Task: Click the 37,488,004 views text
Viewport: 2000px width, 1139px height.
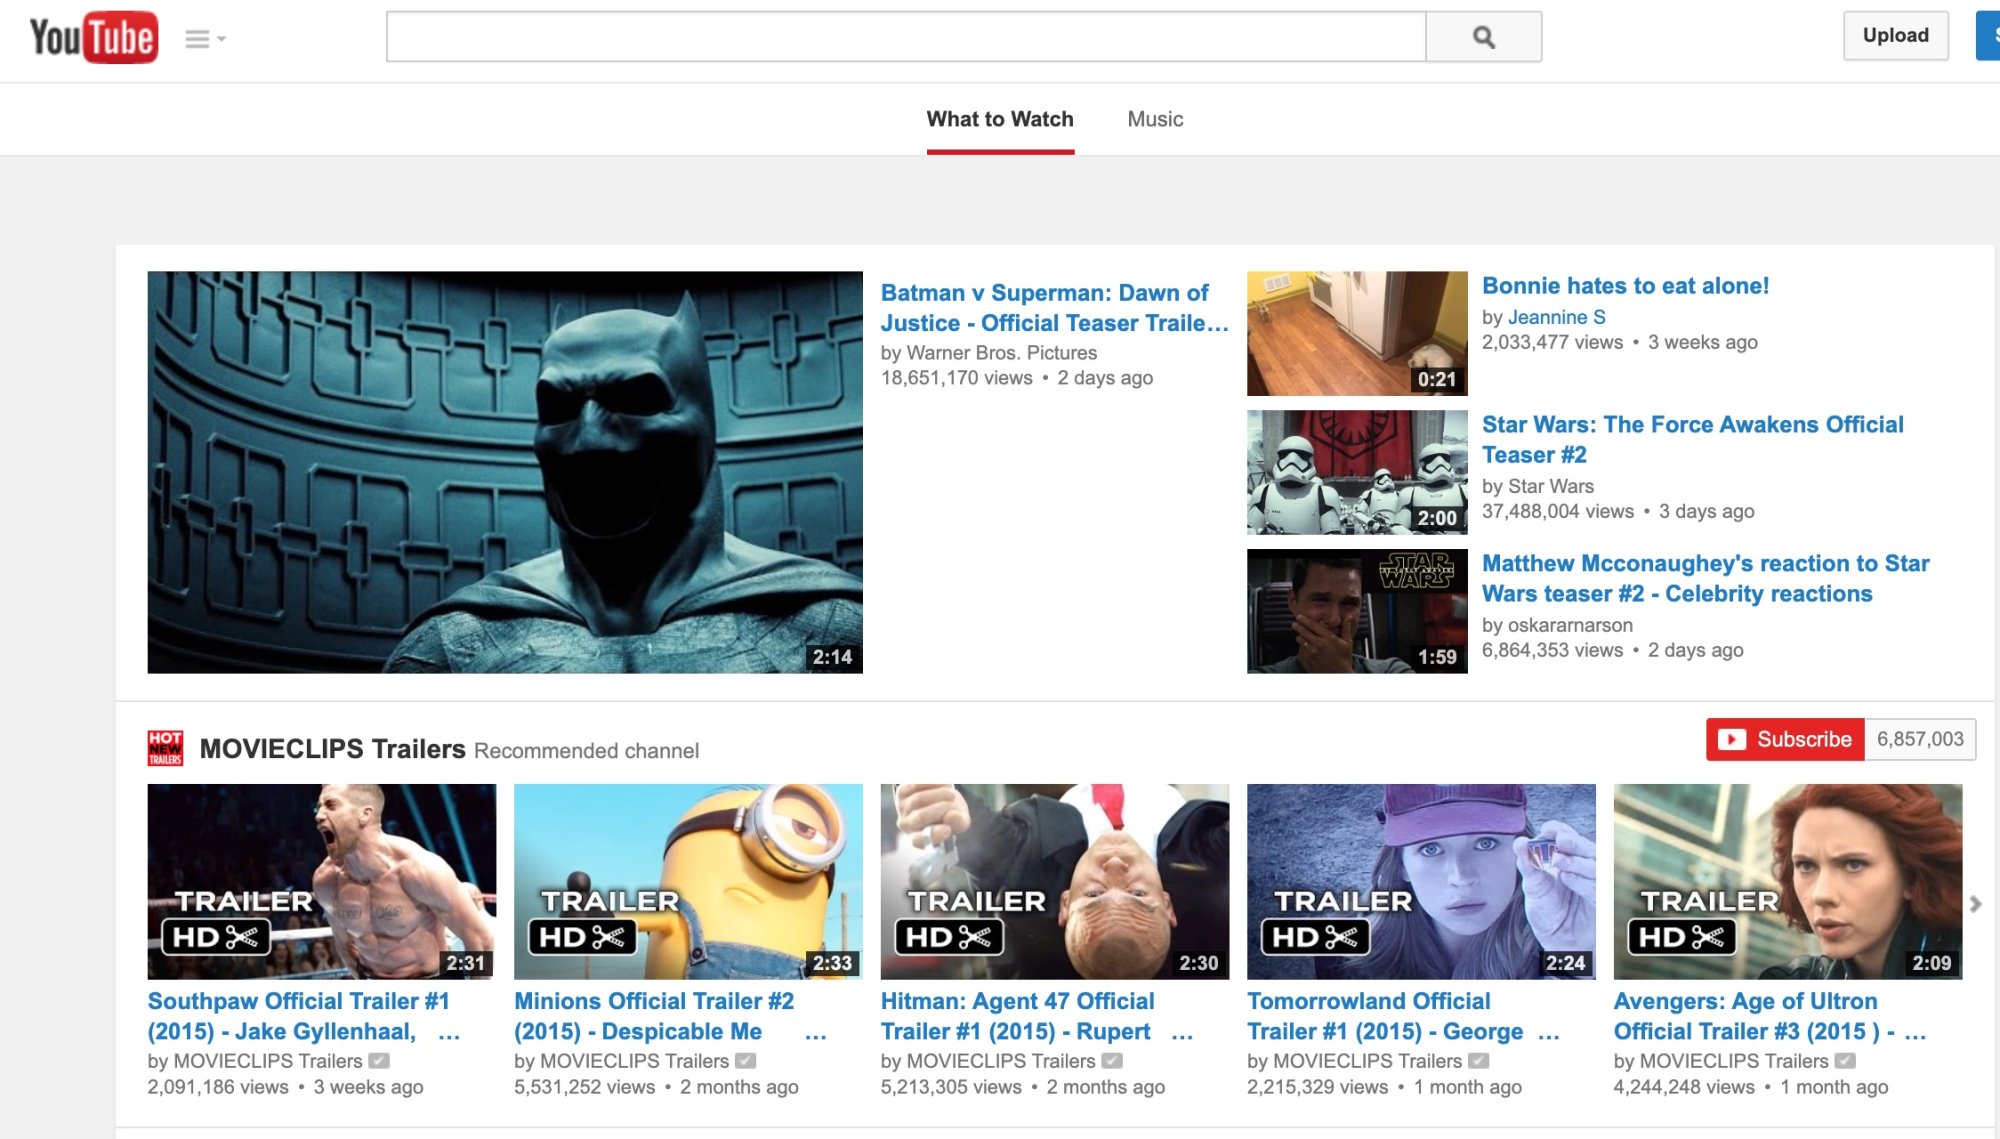Action: click(1558, 511)
